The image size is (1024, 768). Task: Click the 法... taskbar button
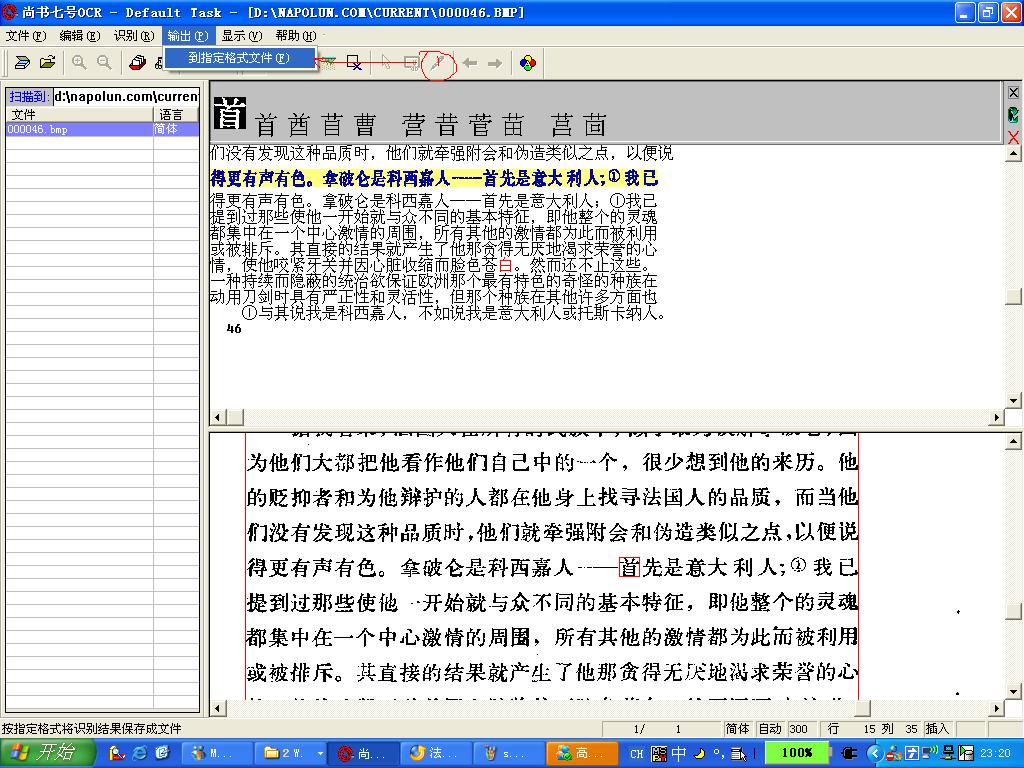click(434, 753)
